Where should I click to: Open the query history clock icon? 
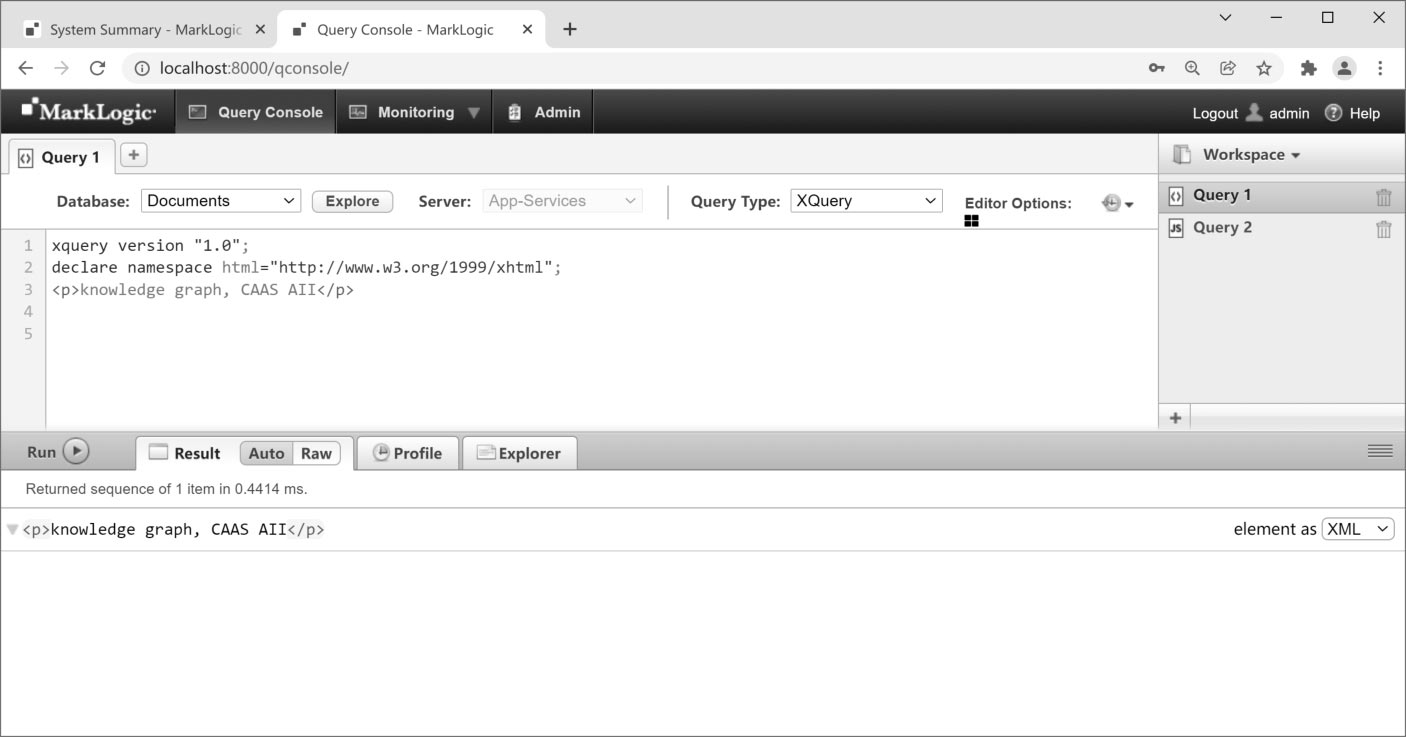tap(1112, 203)
